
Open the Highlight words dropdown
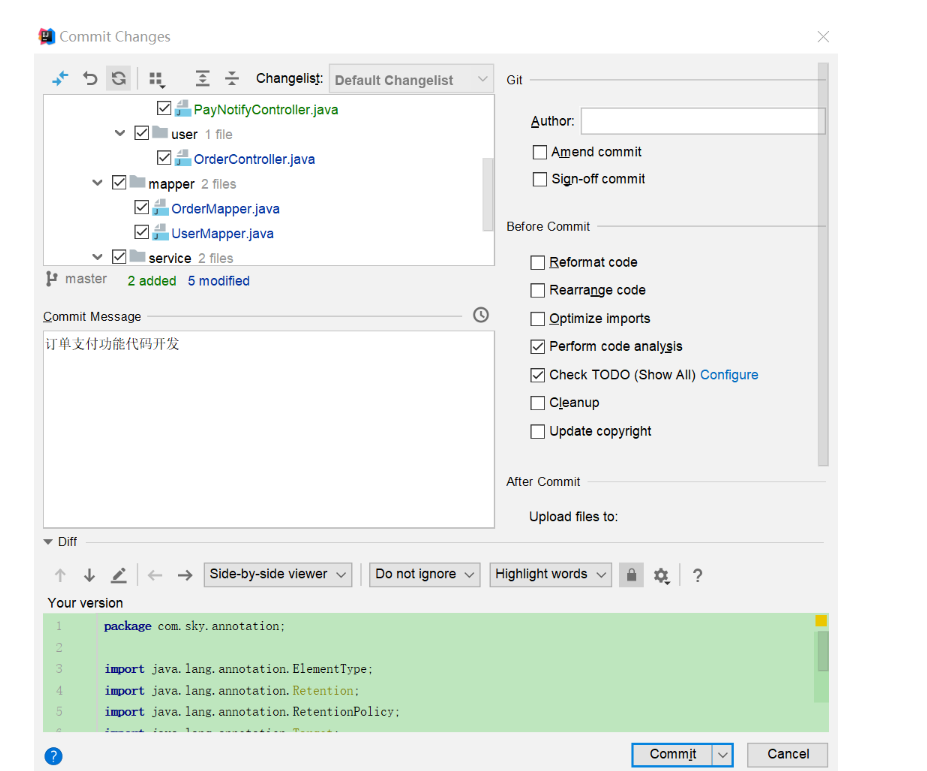click(550, 575)
